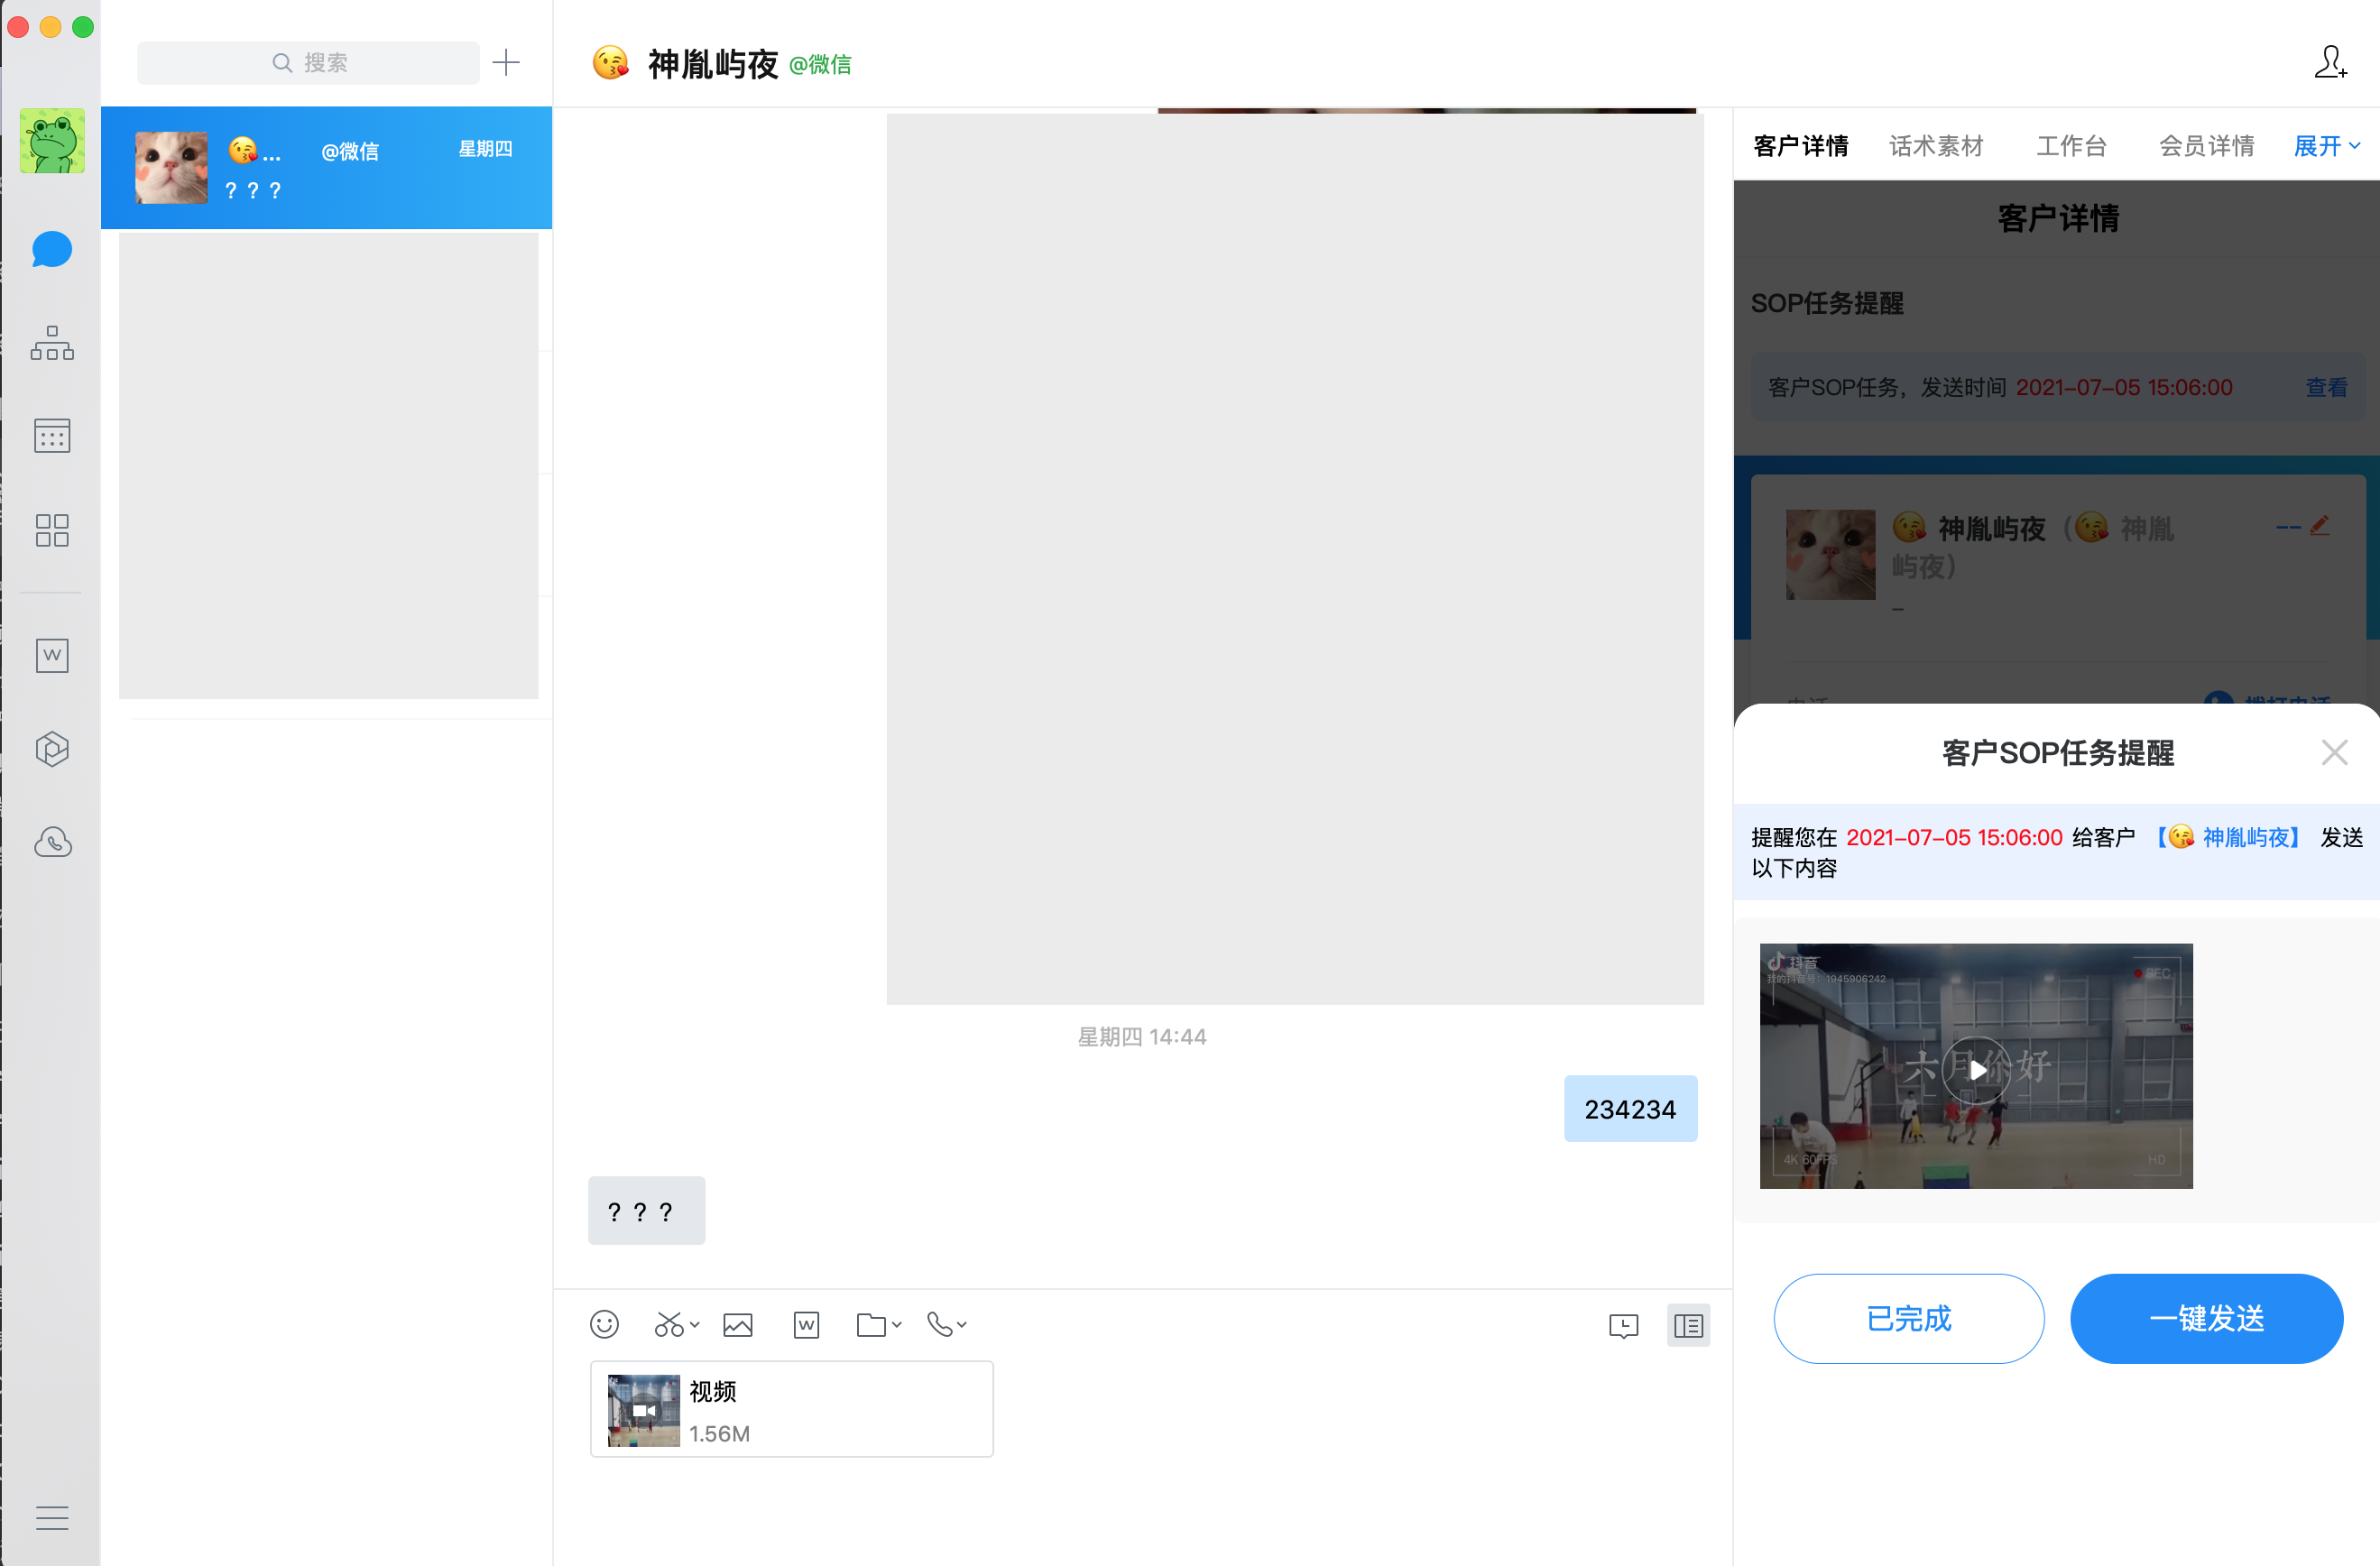Click the 搜索 search field
Image resolution: width=2380 pixels, height=1566 pixels.
coord(308,62)
